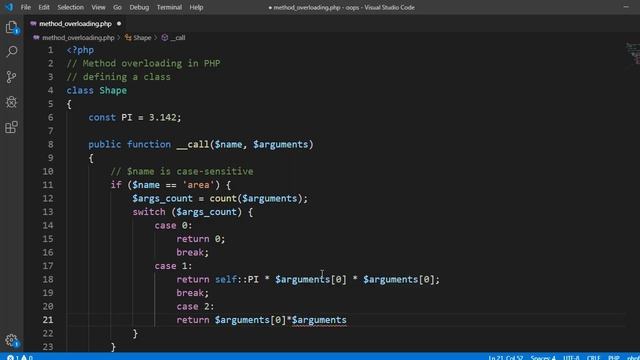Viewport: 640px width, 360px height.
Task: Open the Extensions view
Action: tap(11, 127)
